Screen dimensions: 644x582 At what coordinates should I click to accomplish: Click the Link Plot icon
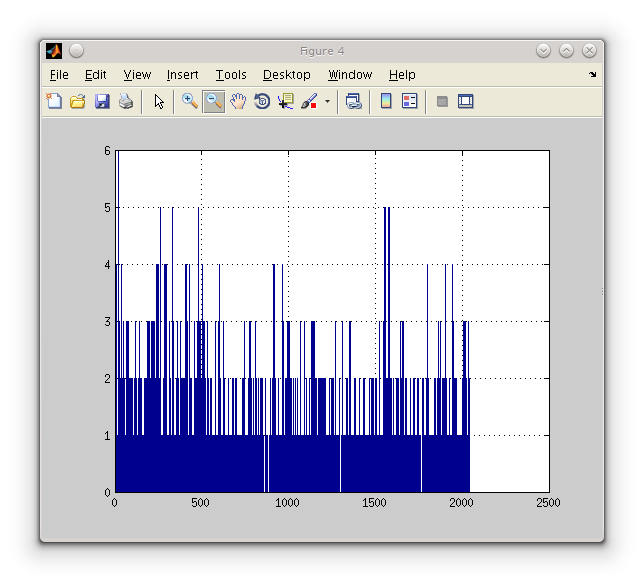(353, 101)
